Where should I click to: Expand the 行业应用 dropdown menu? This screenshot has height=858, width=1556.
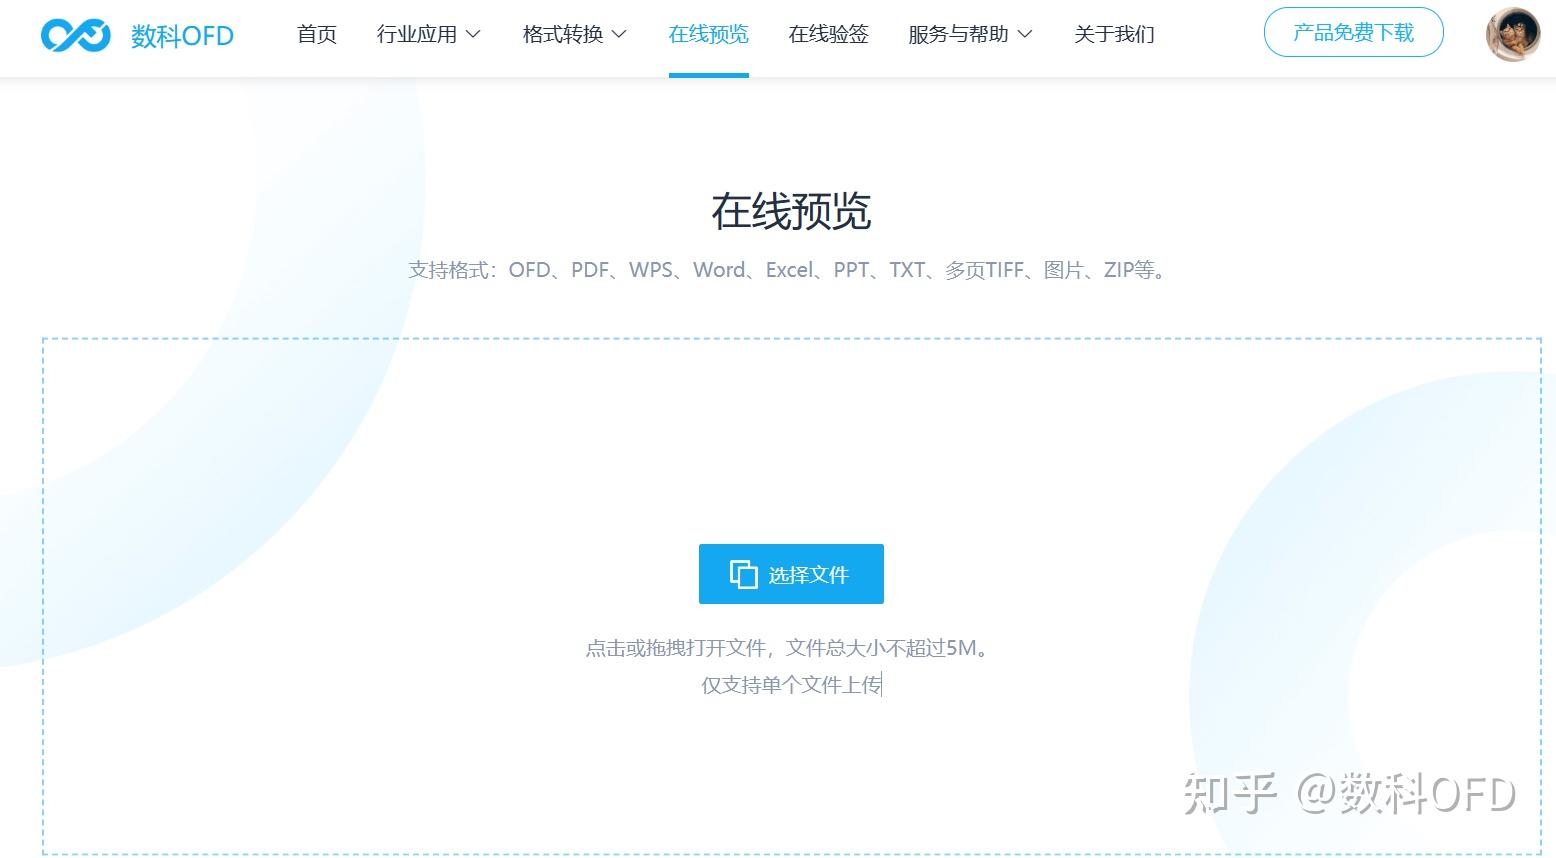tap(418, 33)
